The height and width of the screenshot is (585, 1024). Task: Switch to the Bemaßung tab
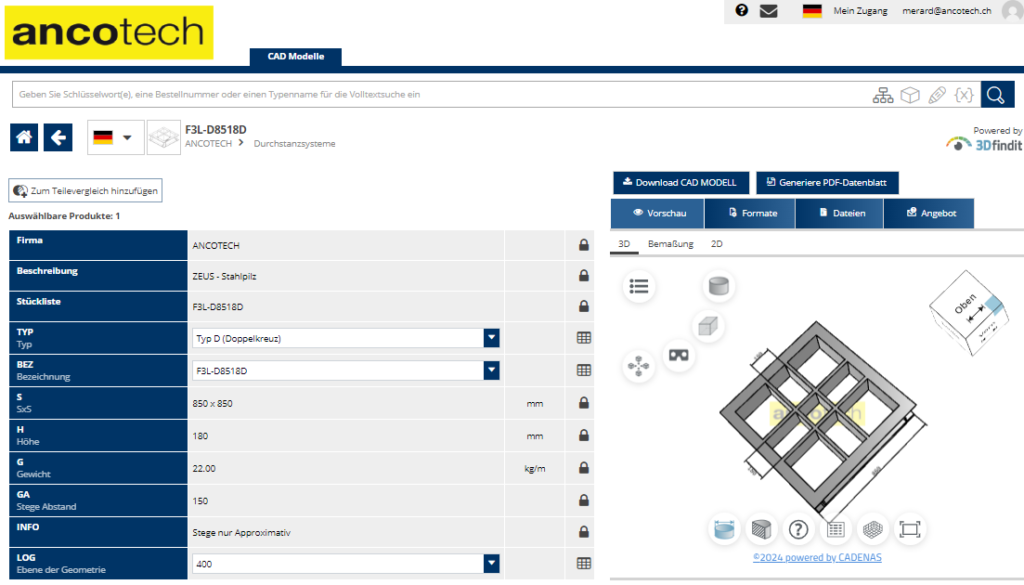click(x=670, y=243)
